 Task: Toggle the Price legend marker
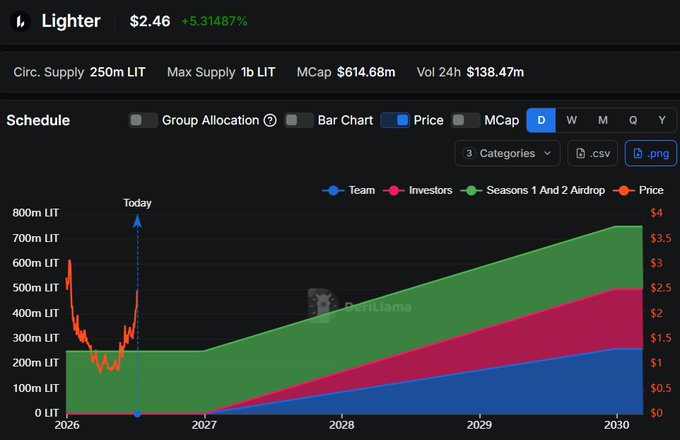click(624, 190)
